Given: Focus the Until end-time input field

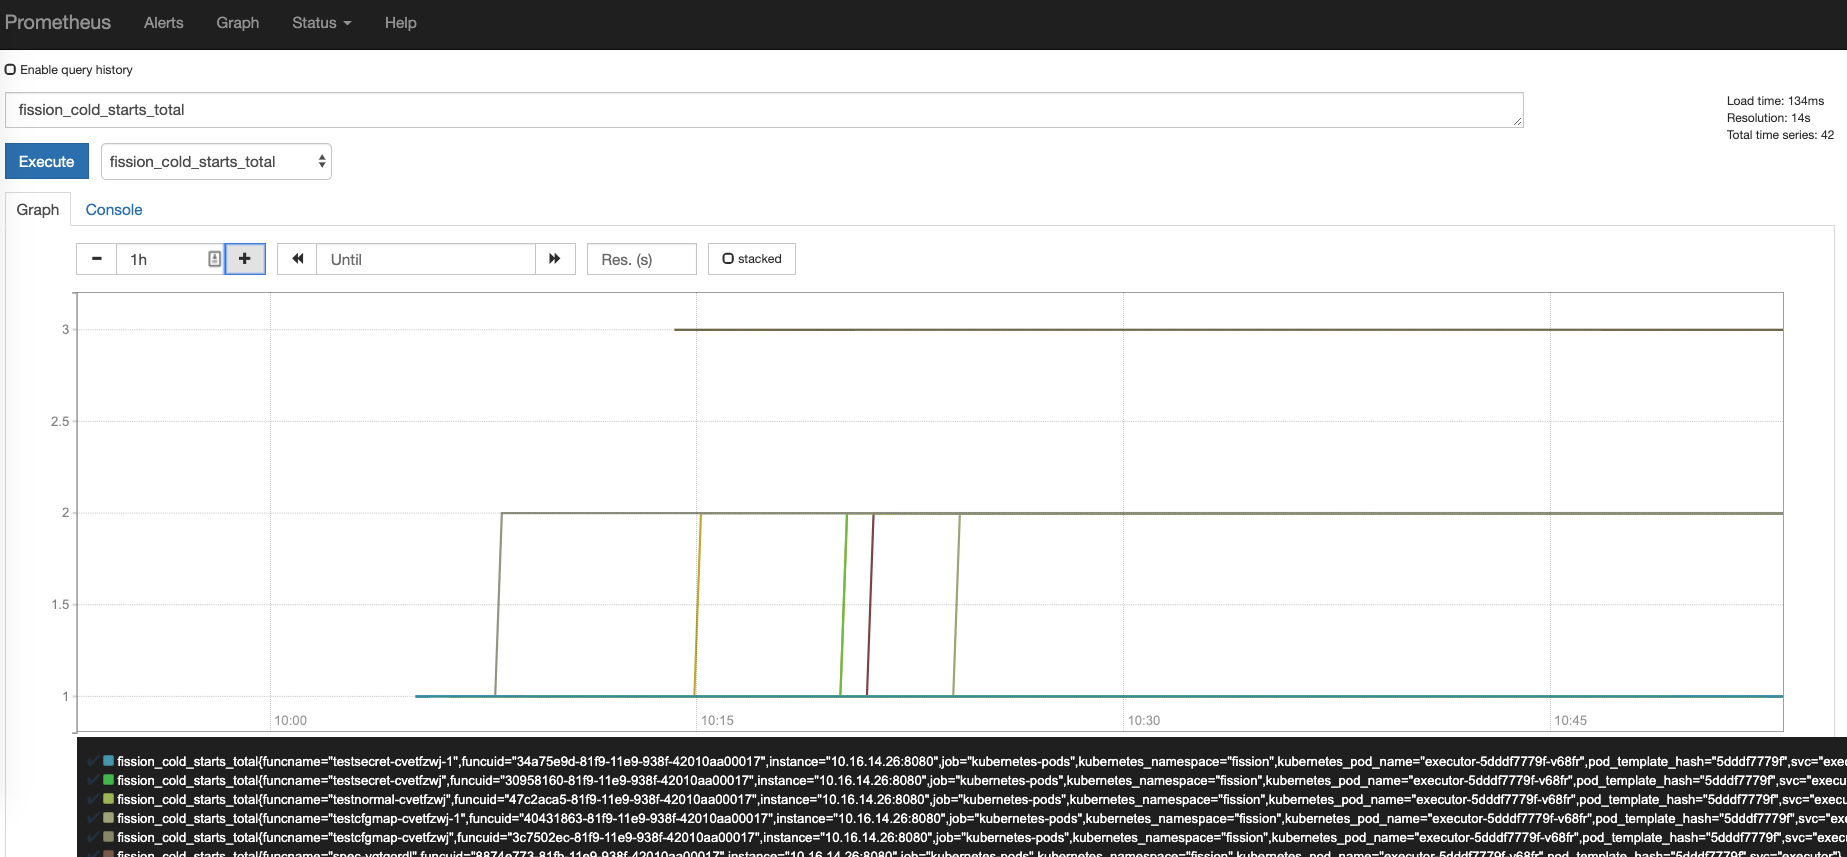Looking at the screenshot, I should tap(426, 259).
